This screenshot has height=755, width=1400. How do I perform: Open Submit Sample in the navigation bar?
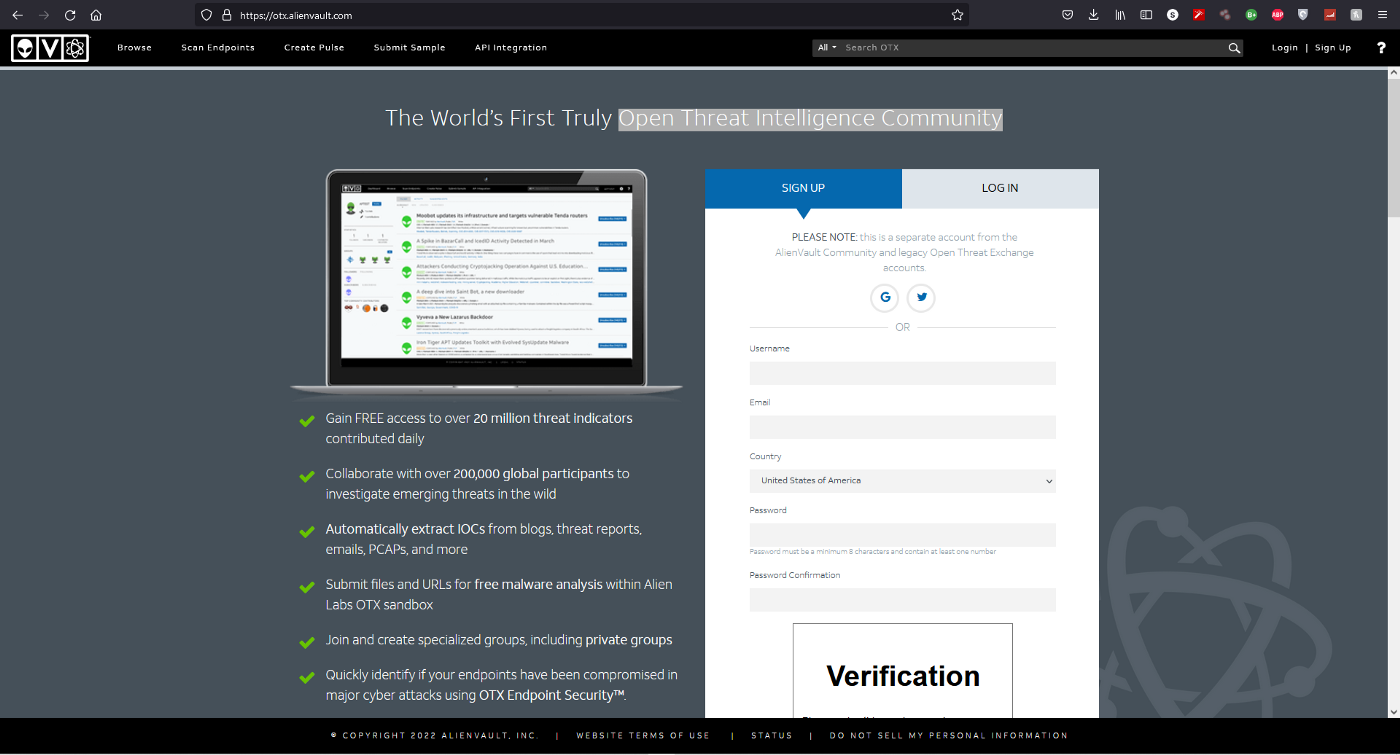409,48
